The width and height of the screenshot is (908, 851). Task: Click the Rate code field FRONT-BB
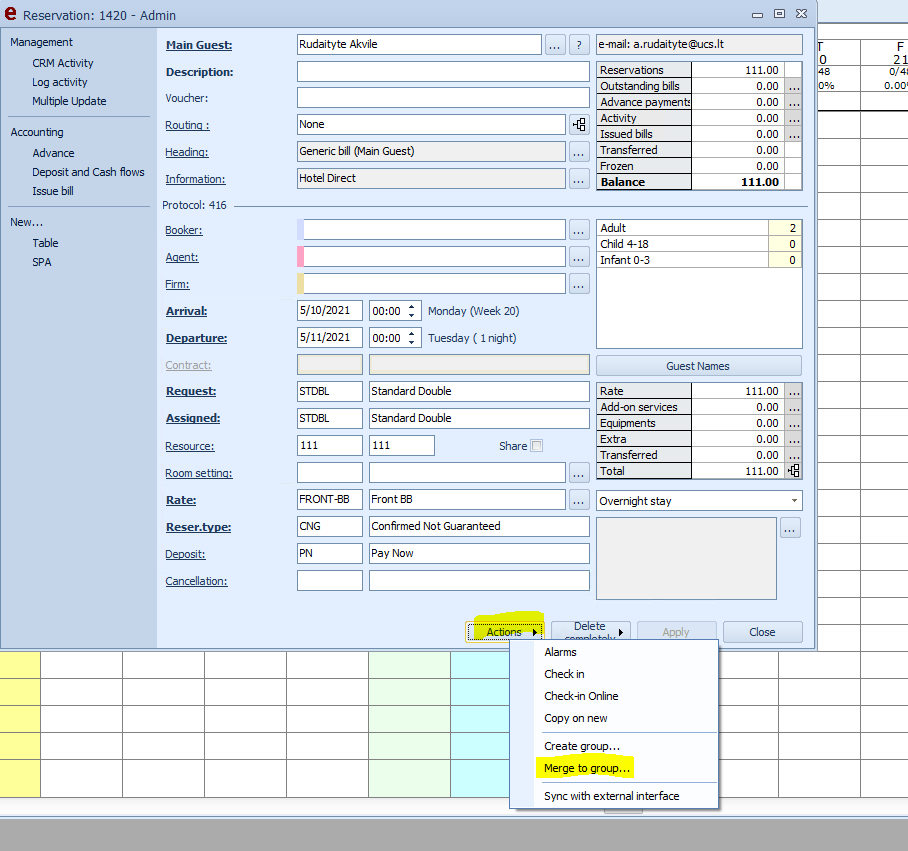tap(329, 500)
